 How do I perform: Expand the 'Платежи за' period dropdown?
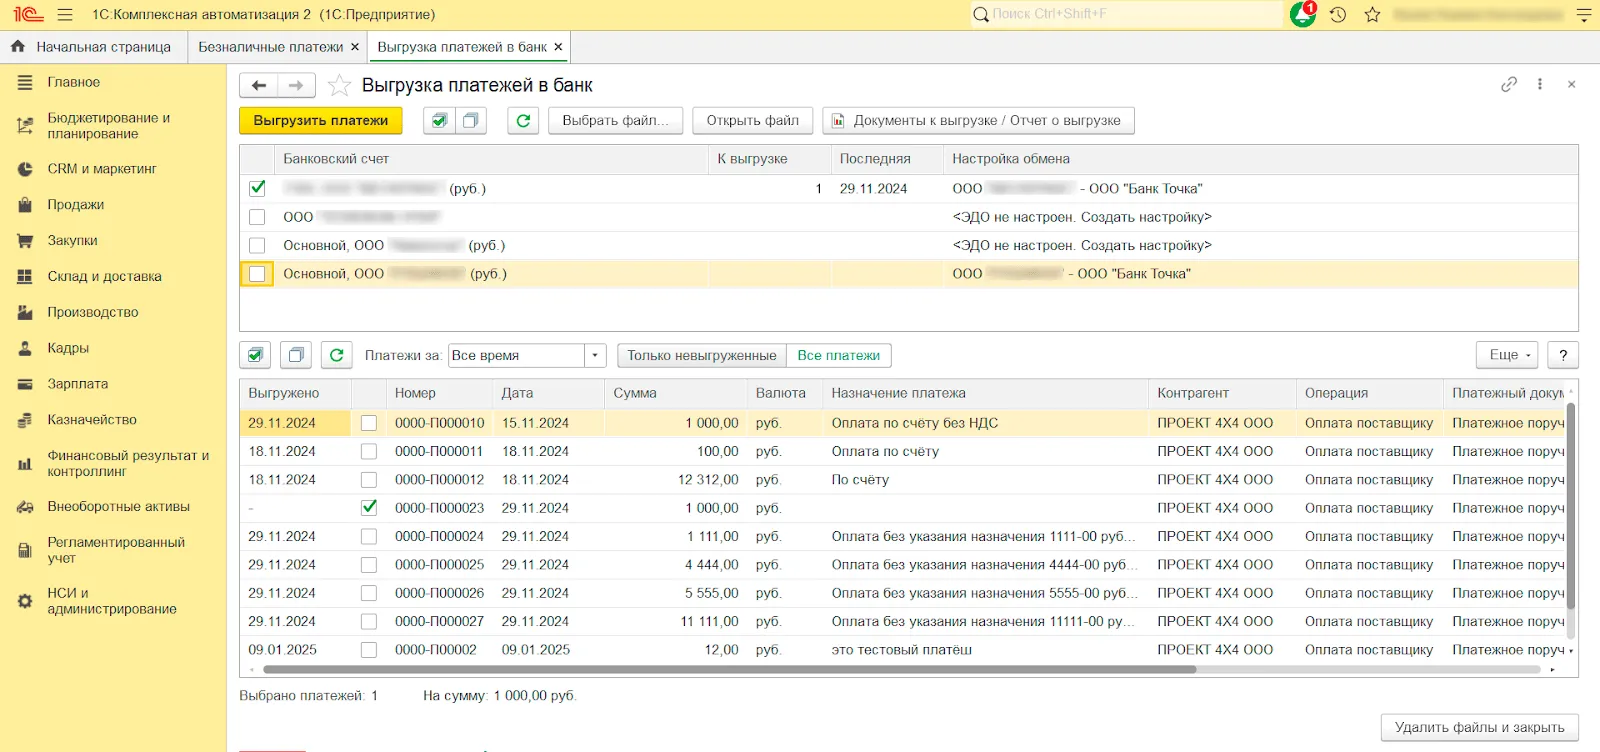point(595,356)
